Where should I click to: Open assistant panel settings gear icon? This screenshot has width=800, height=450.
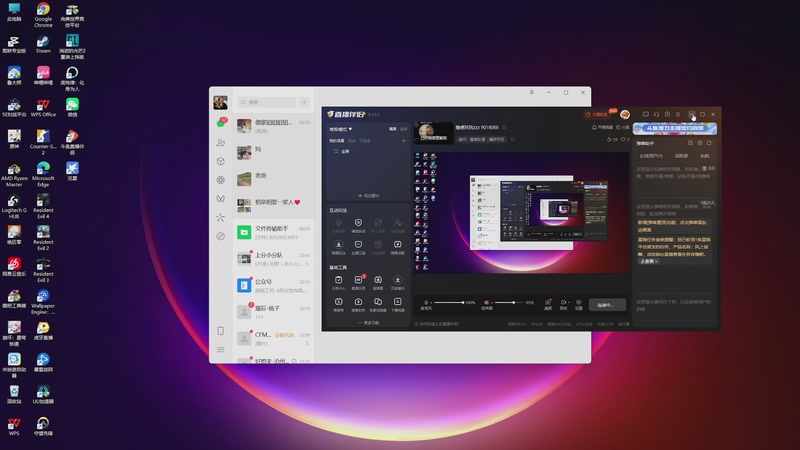point(699,143)
